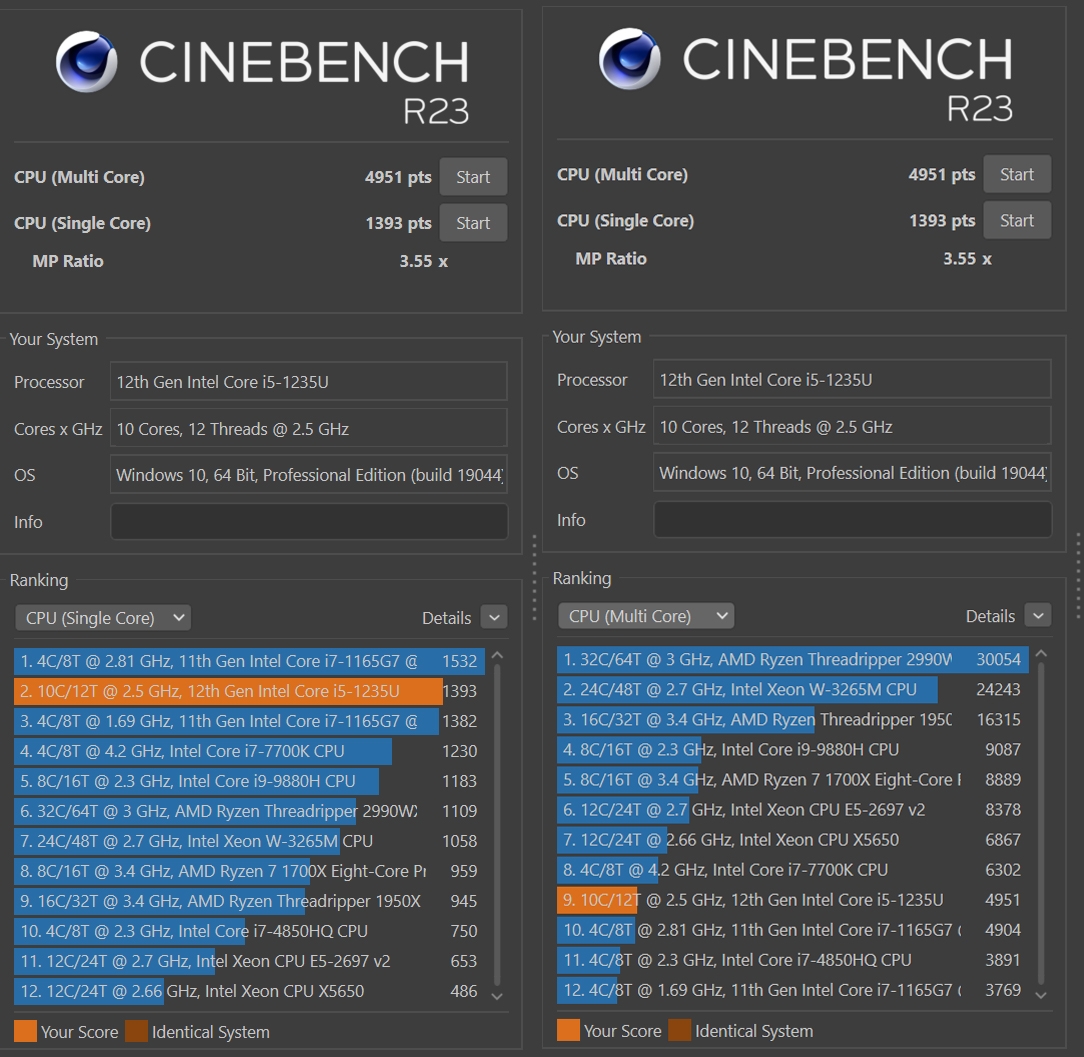Click orange Your Score swatch in right legend
The height and width of the screenshot is (1057, 1084).
pyautogui.click(x=568, y=1030)
